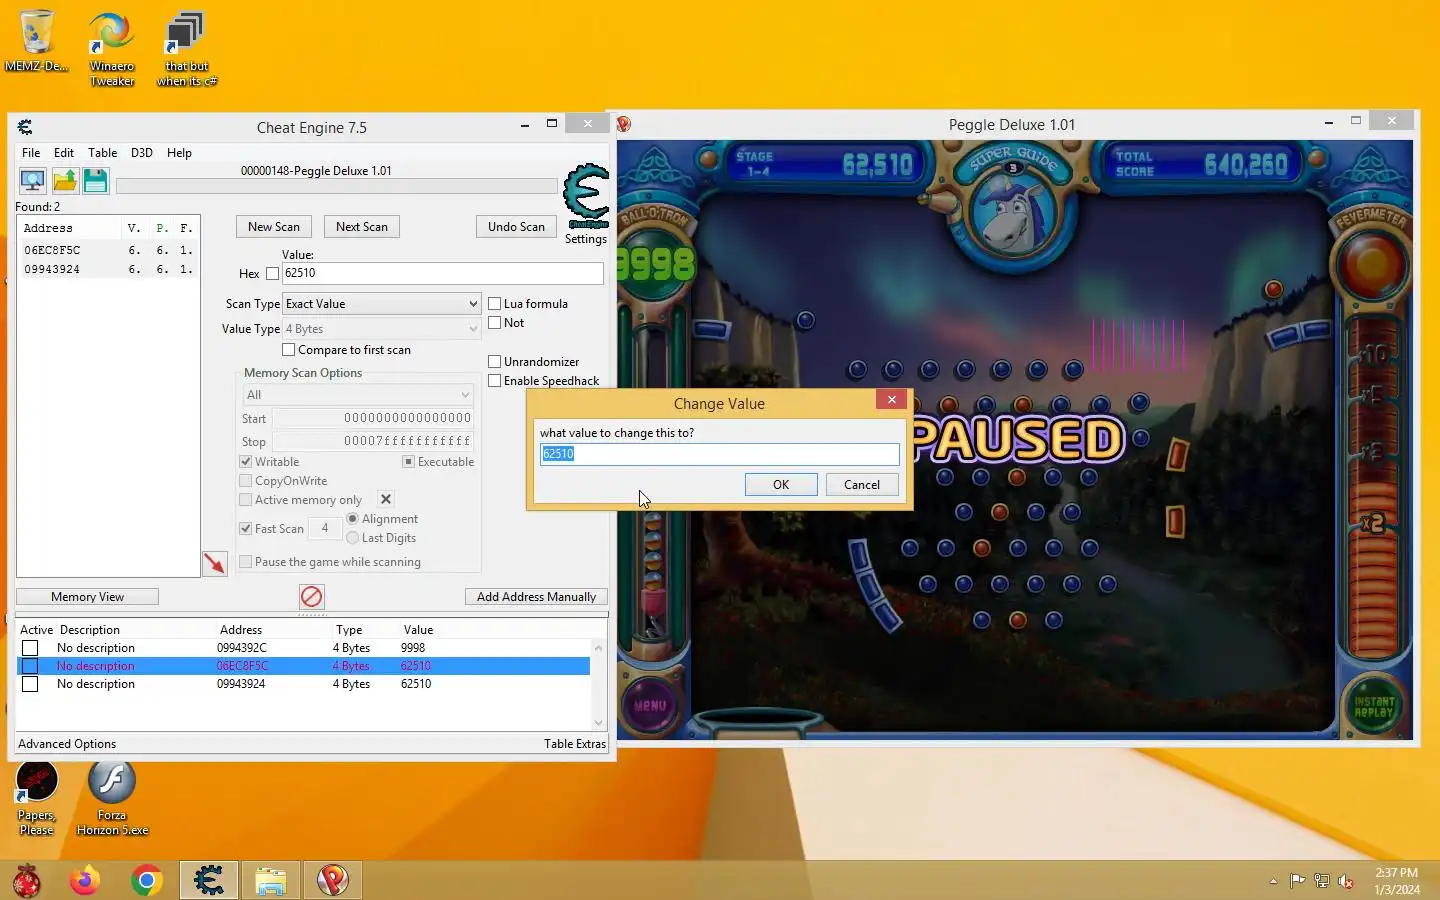1440x900 pixels.
Task: Click Chrome in the taskbar
Action: coord(147,880)
